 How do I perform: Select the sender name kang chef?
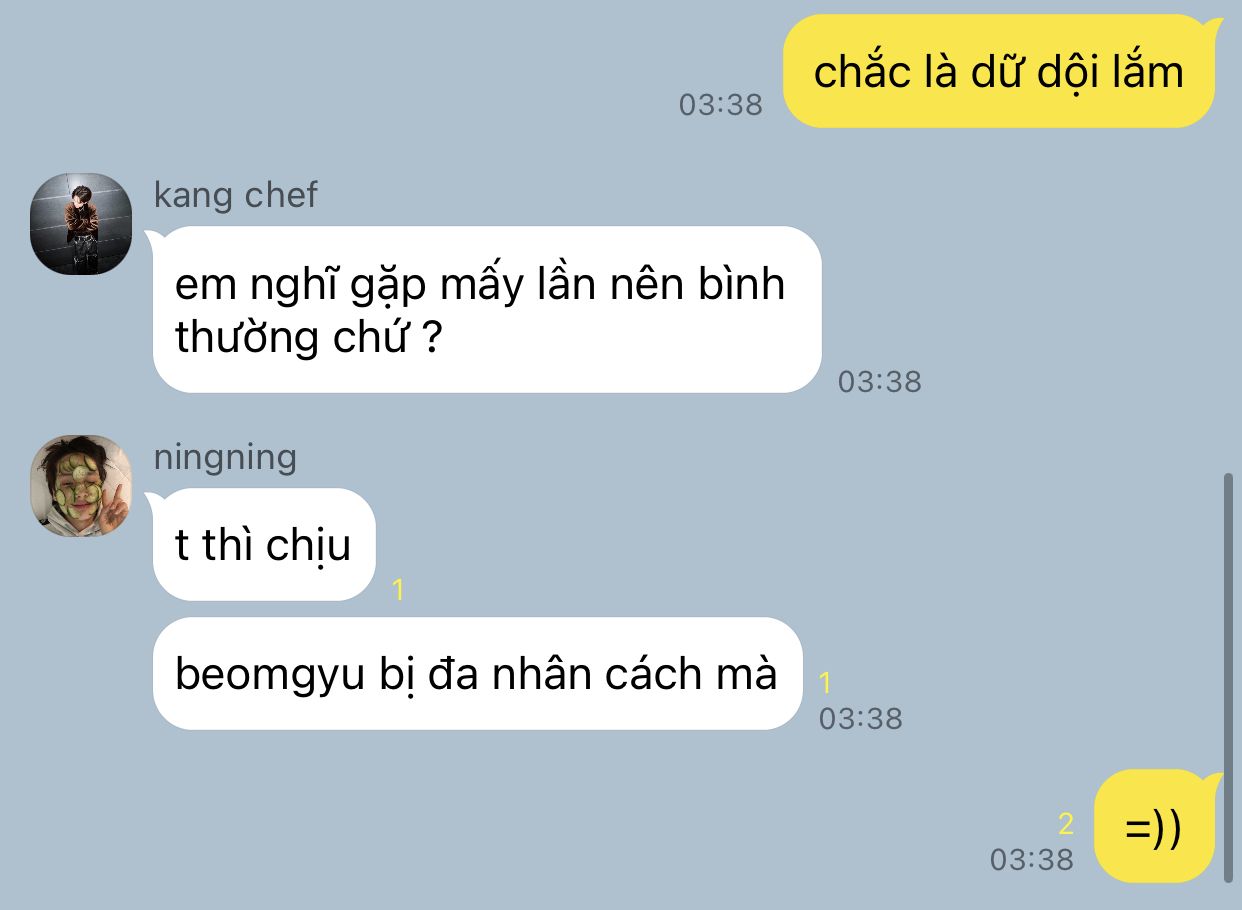235,195
